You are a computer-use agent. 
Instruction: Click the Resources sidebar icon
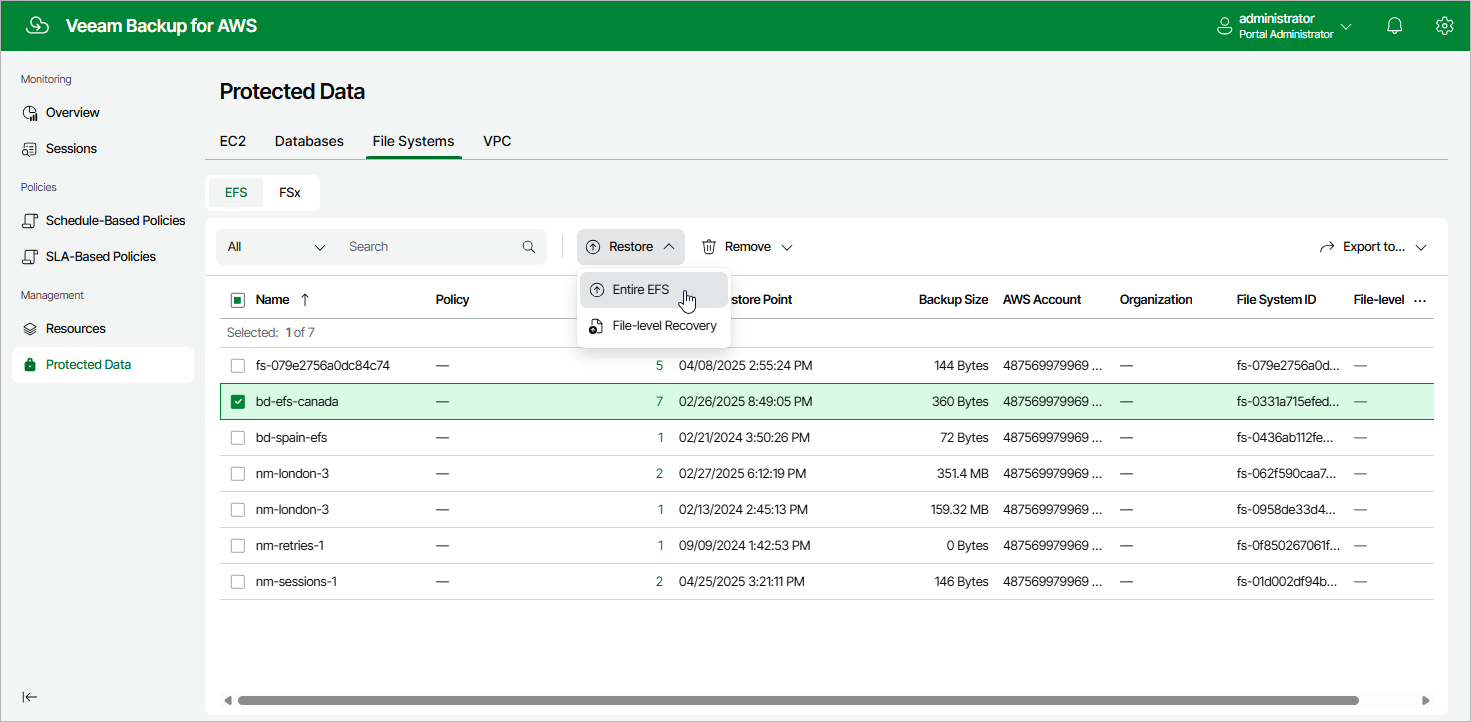(x=30, y=329)
